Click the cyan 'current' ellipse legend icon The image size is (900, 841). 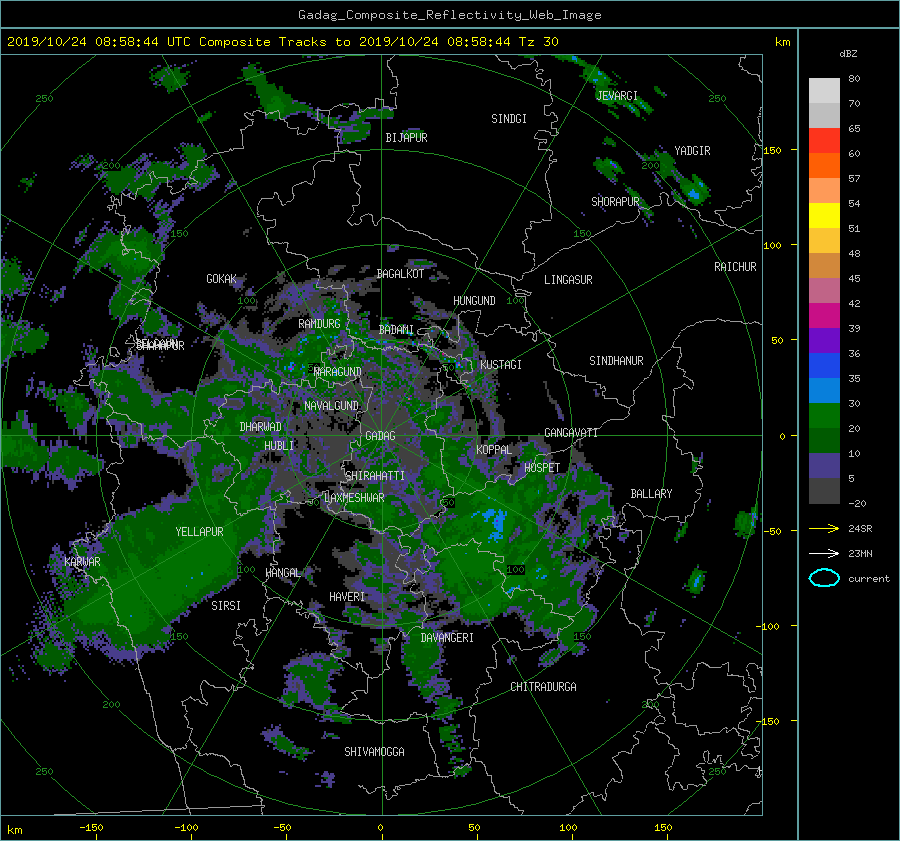pos(824,578)
